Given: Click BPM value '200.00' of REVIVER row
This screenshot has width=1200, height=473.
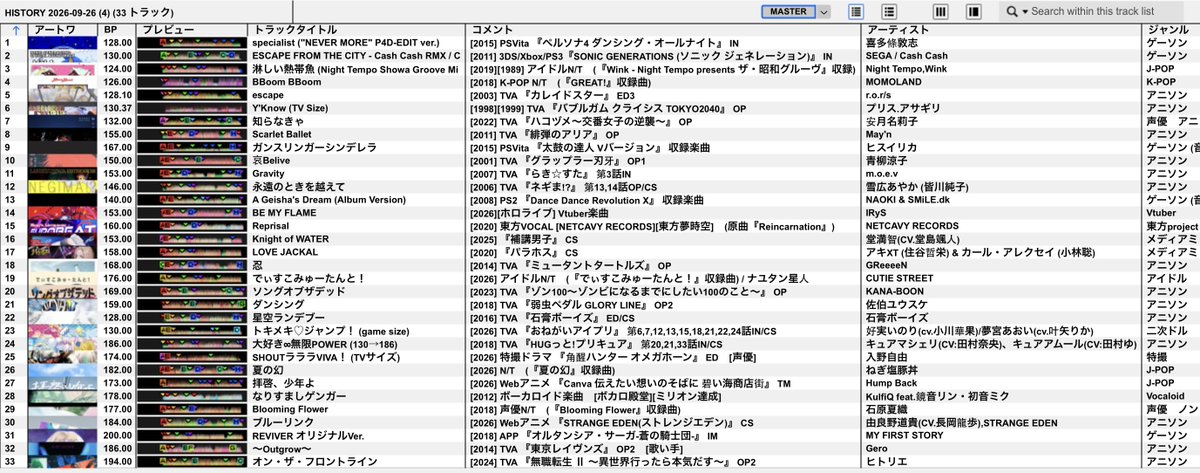Looking at the screenshot, I should (x=118, y=434).
